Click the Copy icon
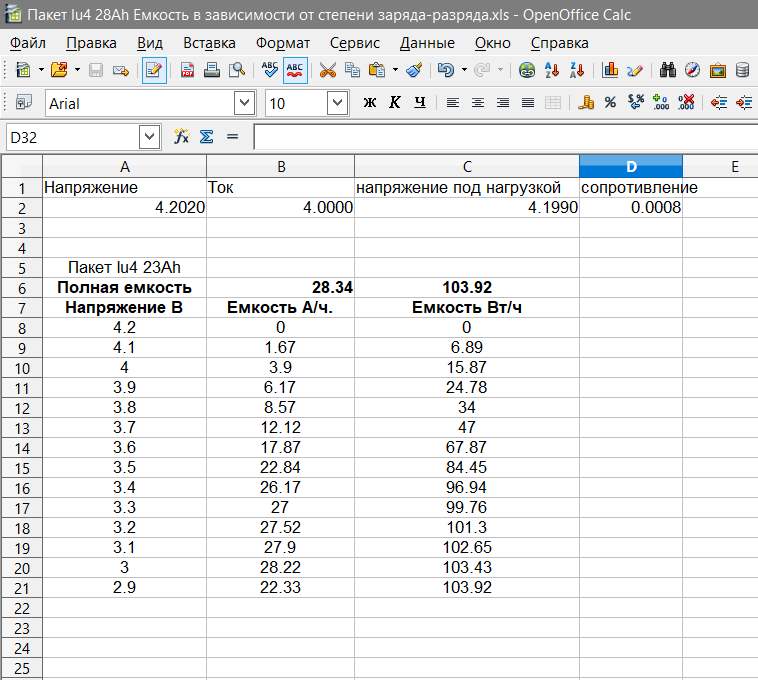758x680 pixels. [352, 71]
